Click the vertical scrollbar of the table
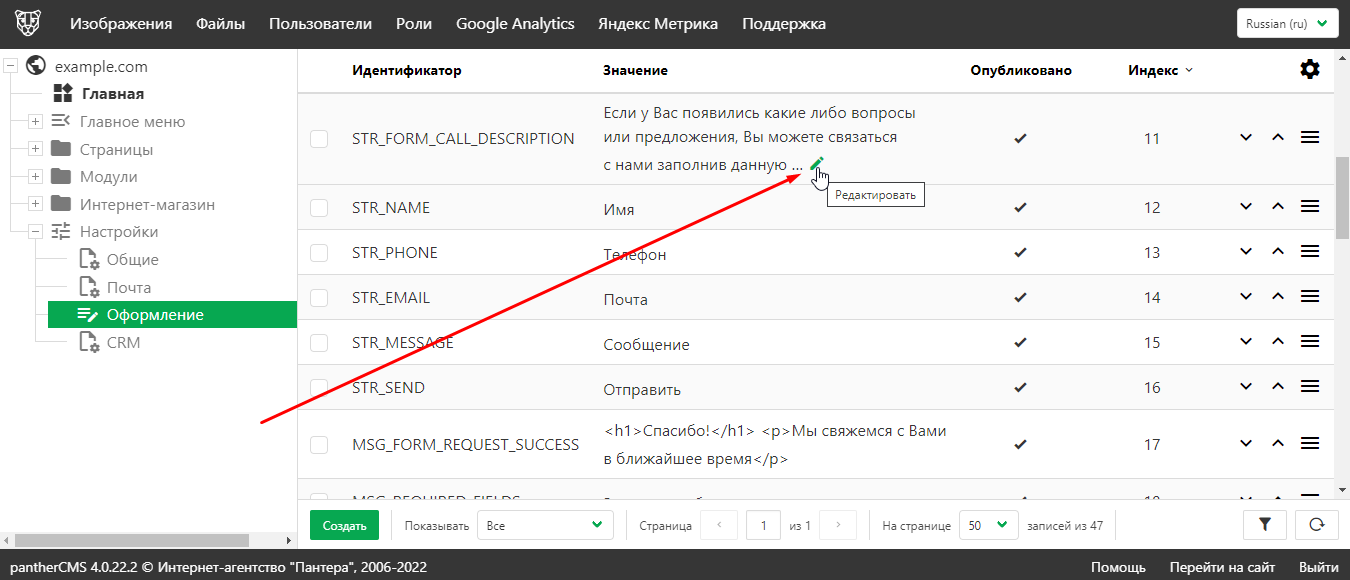The width and height of the screenshot is (1350, 580). coord(1342,200)
